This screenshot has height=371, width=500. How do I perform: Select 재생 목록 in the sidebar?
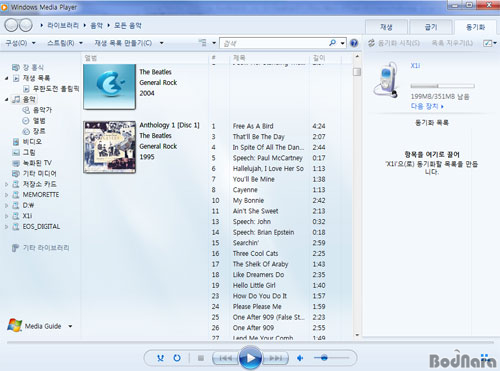[x=36, y=78]
